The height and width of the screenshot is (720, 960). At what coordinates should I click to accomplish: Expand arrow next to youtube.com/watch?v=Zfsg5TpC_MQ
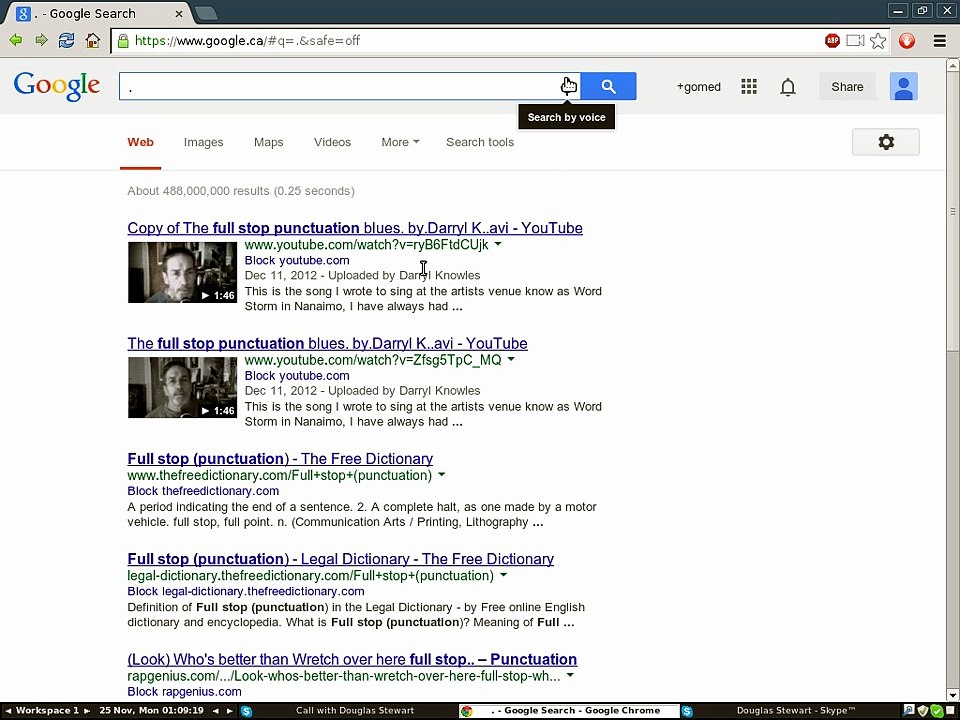click(x=511, y=359)
